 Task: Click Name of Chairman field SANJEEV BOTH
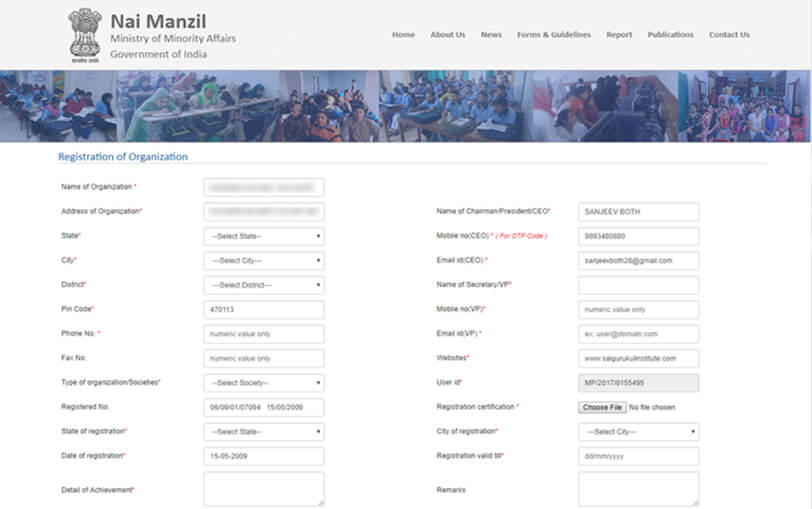point(639,212)
